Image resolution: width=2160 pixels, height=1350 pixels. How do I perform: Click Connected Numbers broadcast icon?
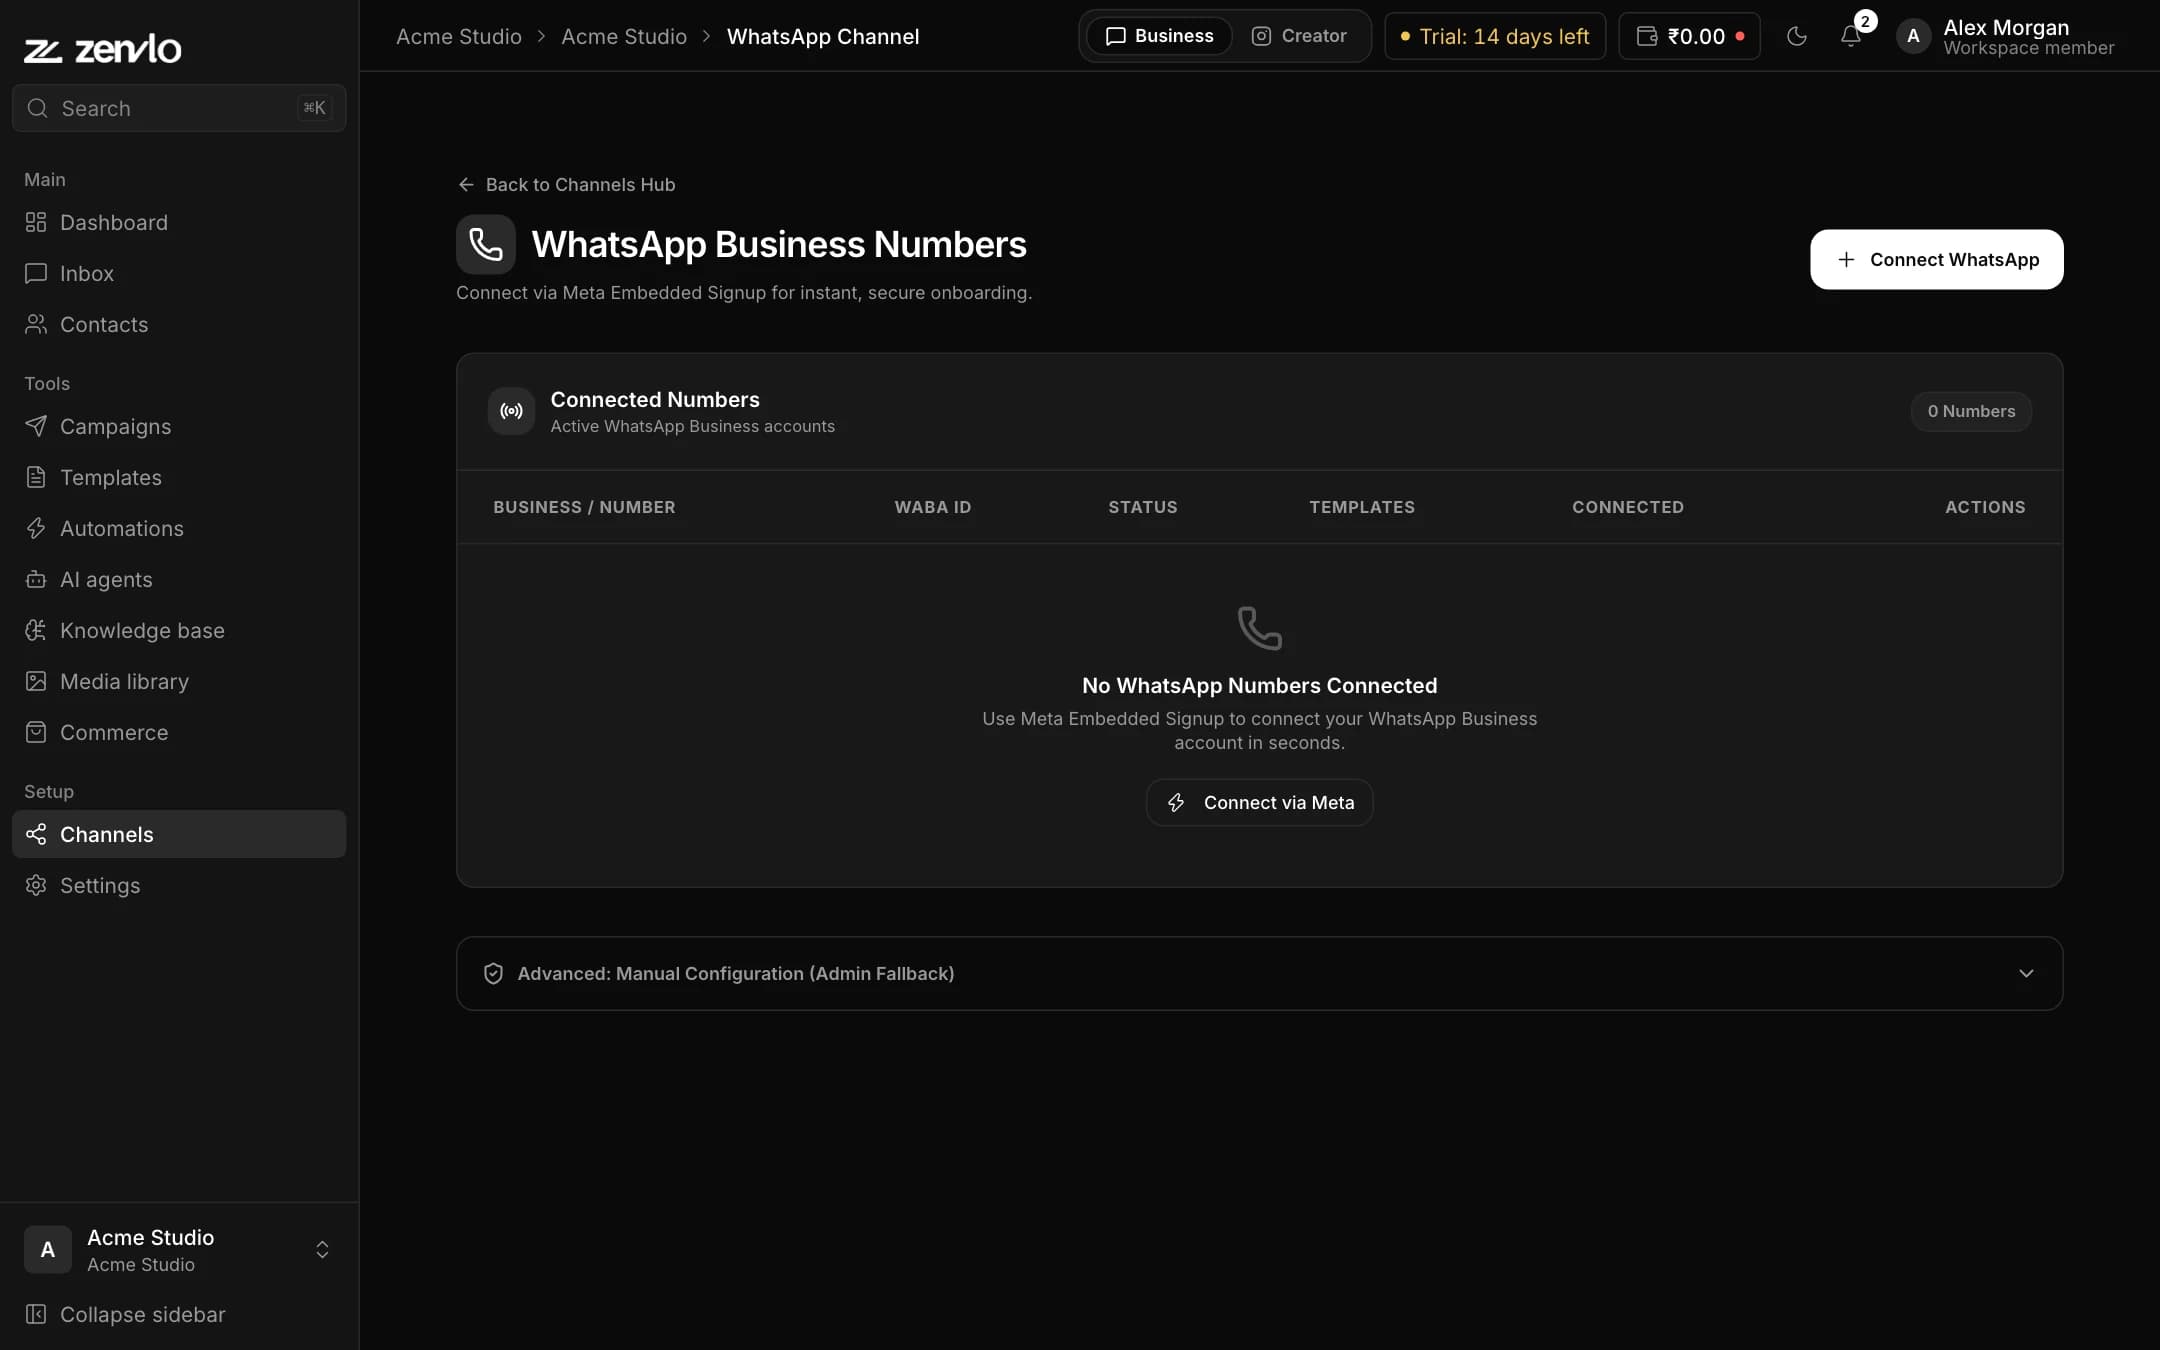[511, 411]
